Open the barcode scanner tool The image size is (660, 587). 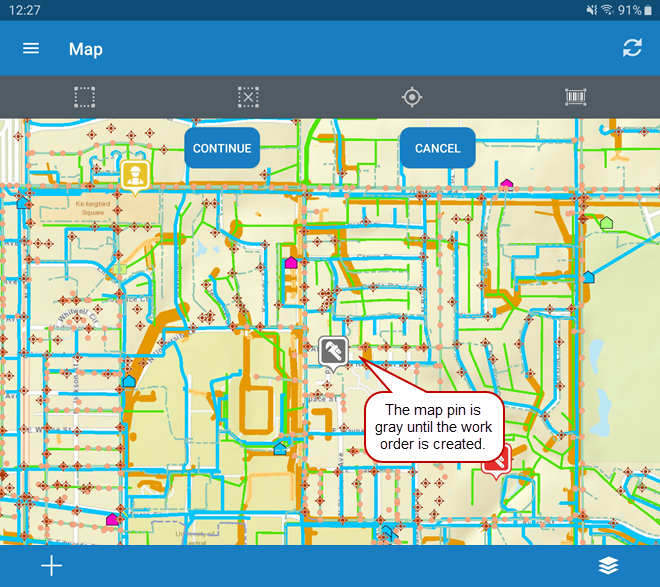575,97
